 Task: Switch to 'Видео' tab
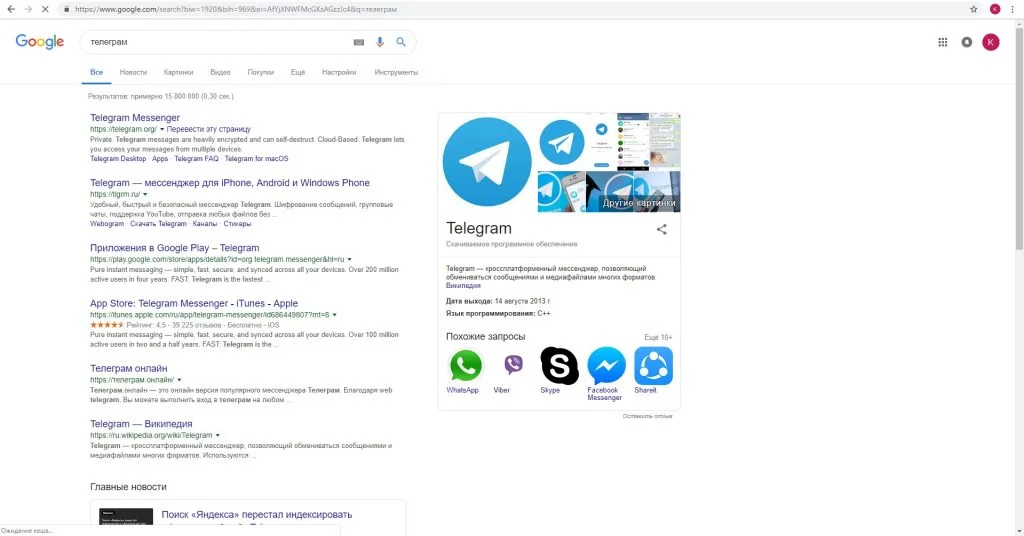click(x=220, y=72)
